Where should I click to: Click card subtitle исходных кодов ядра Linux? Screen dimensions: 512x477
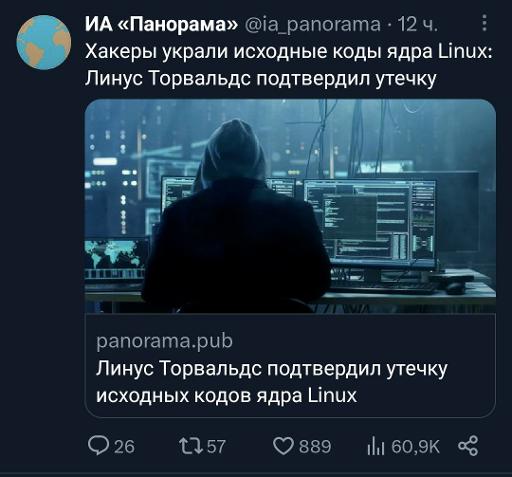click(x=226, y=396)
